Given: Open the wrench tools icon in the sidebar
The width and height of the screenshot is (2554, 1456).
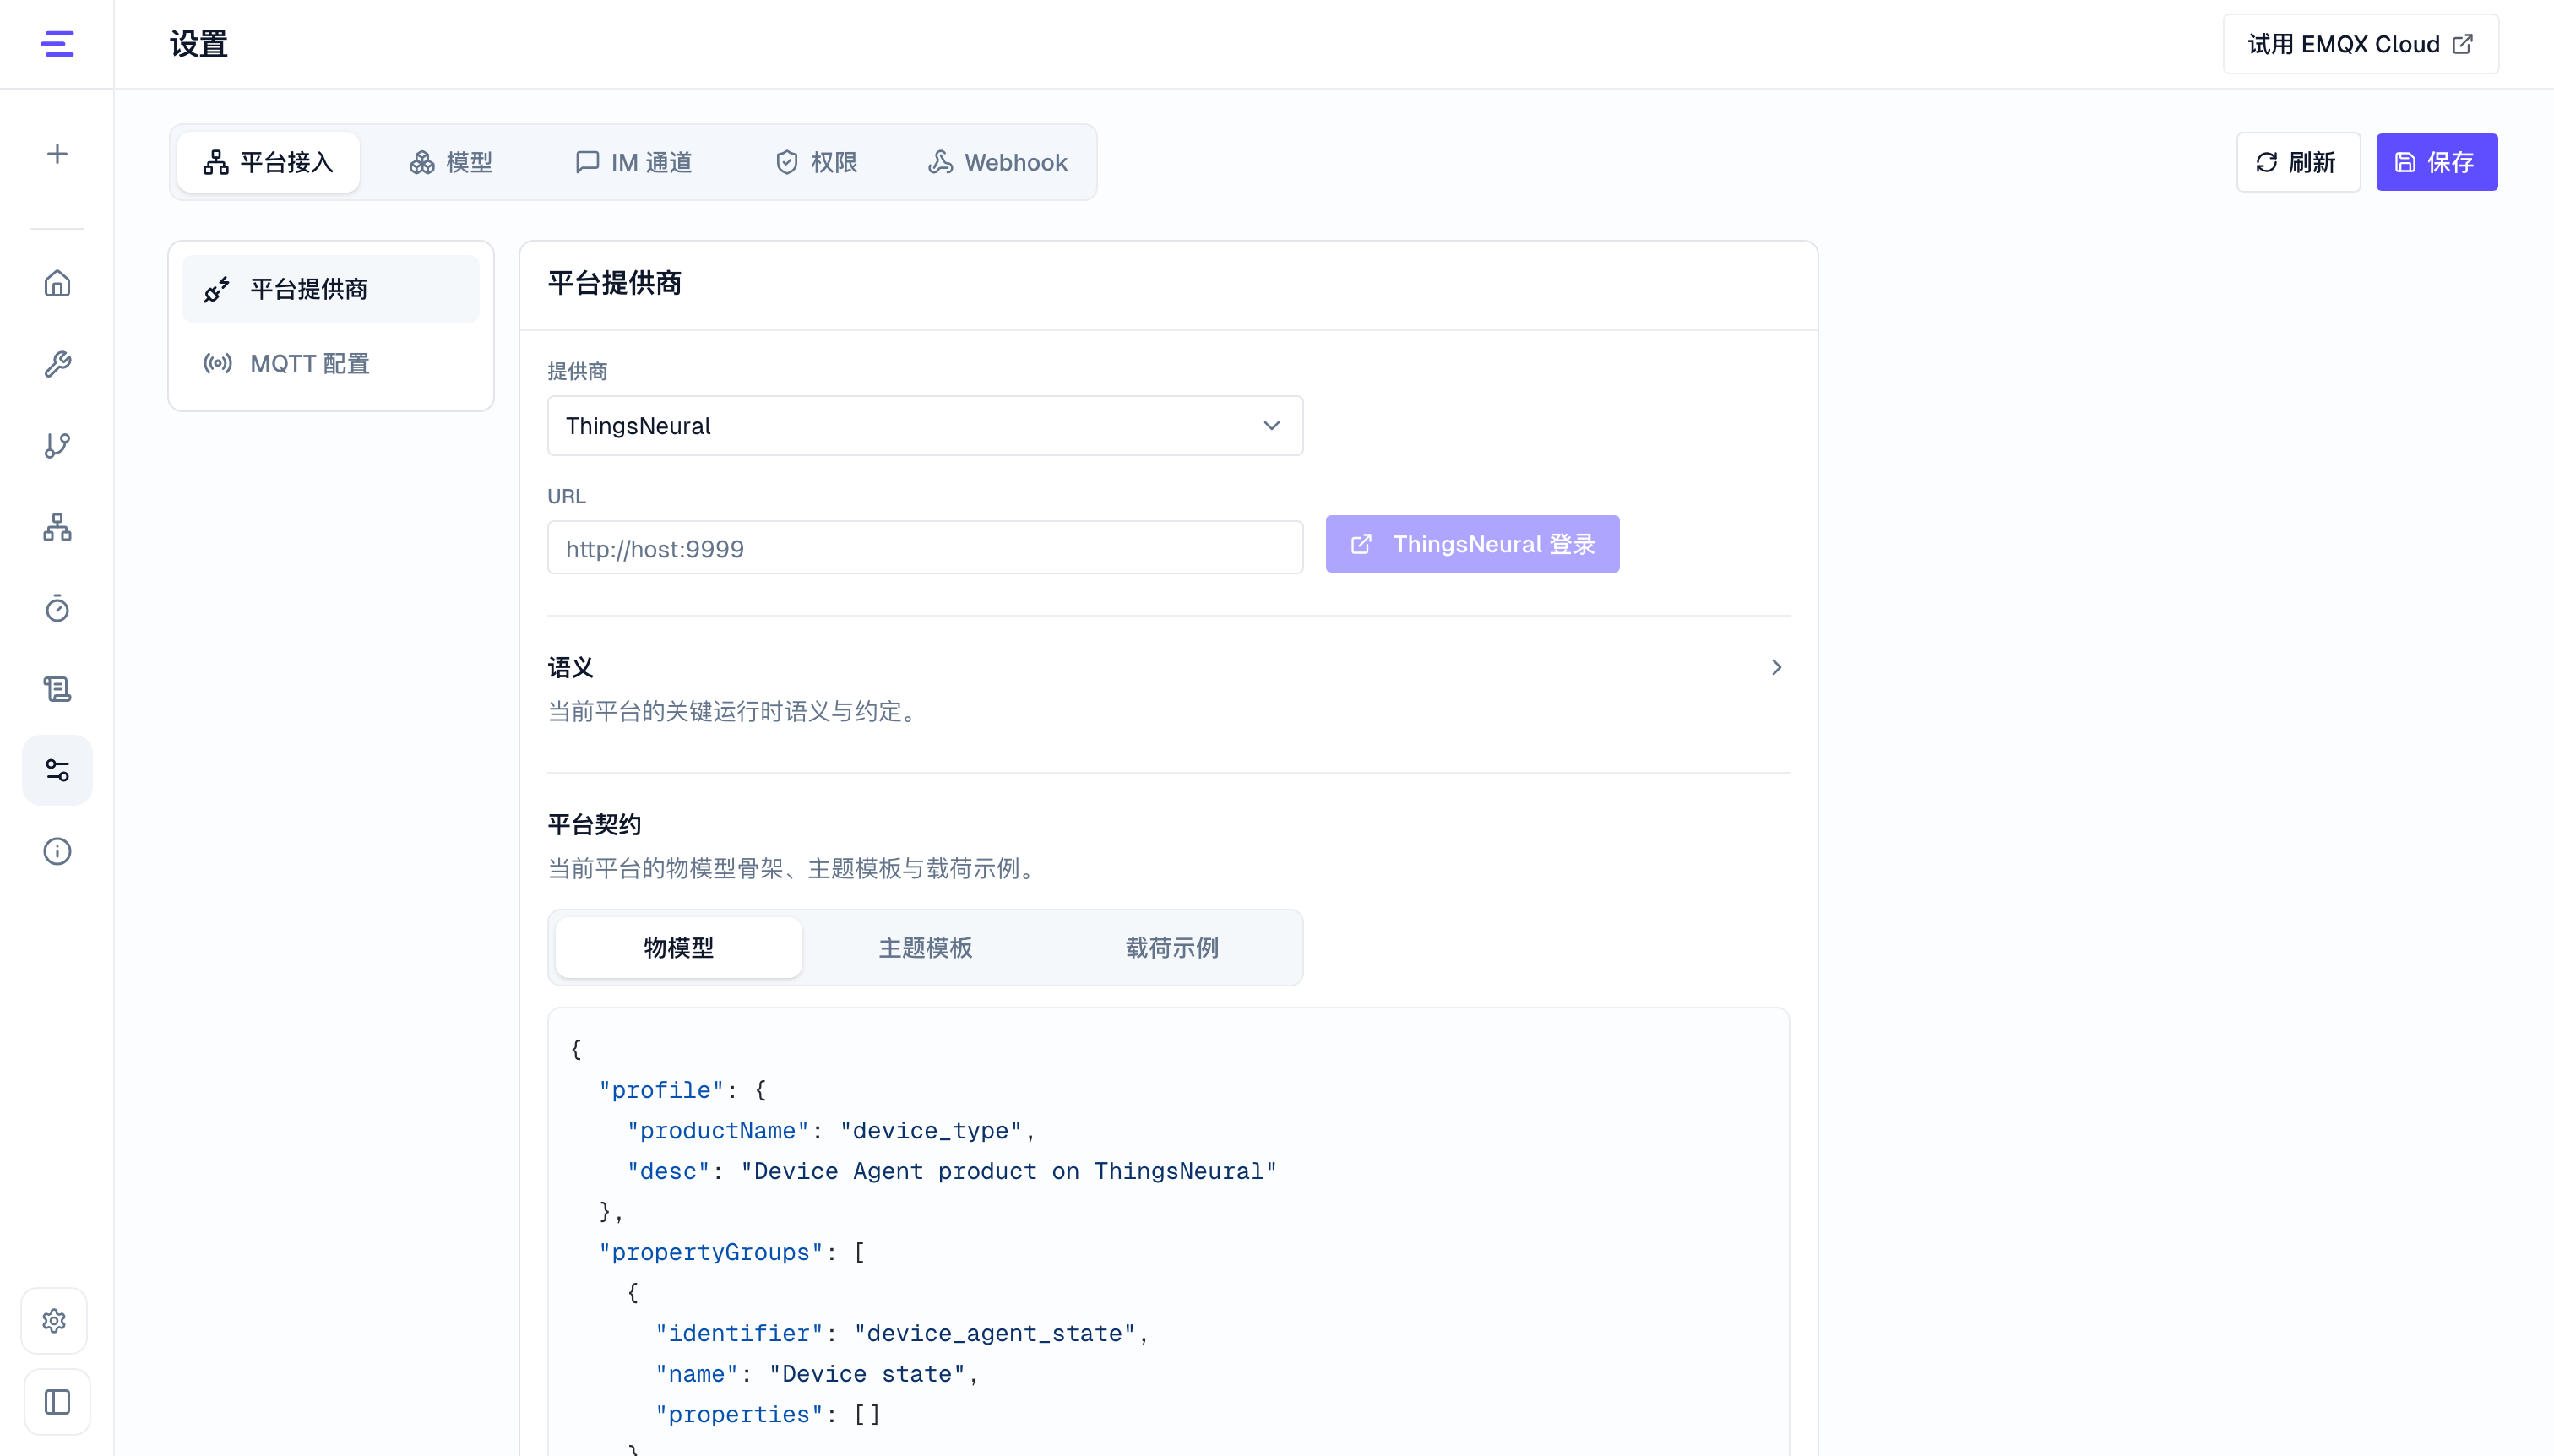Looking at the screenshot, I should coord(57,364).
